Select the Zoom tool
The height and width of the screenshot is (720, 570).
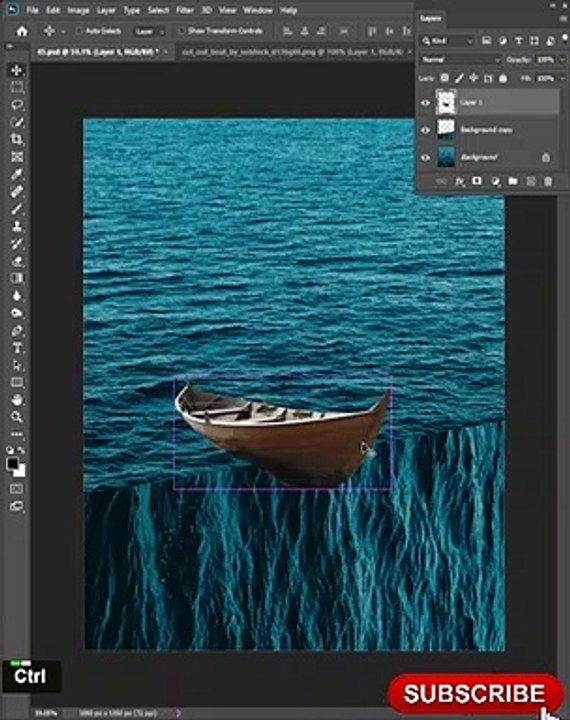pos(17,417)
